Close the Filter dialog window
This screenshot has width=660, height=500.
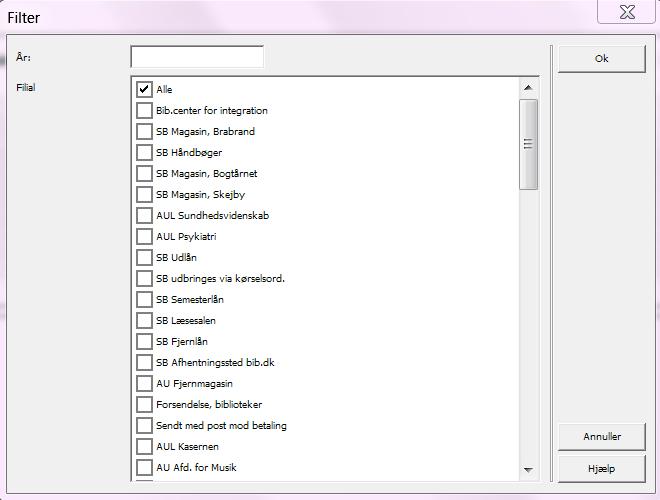pos(627,12)
